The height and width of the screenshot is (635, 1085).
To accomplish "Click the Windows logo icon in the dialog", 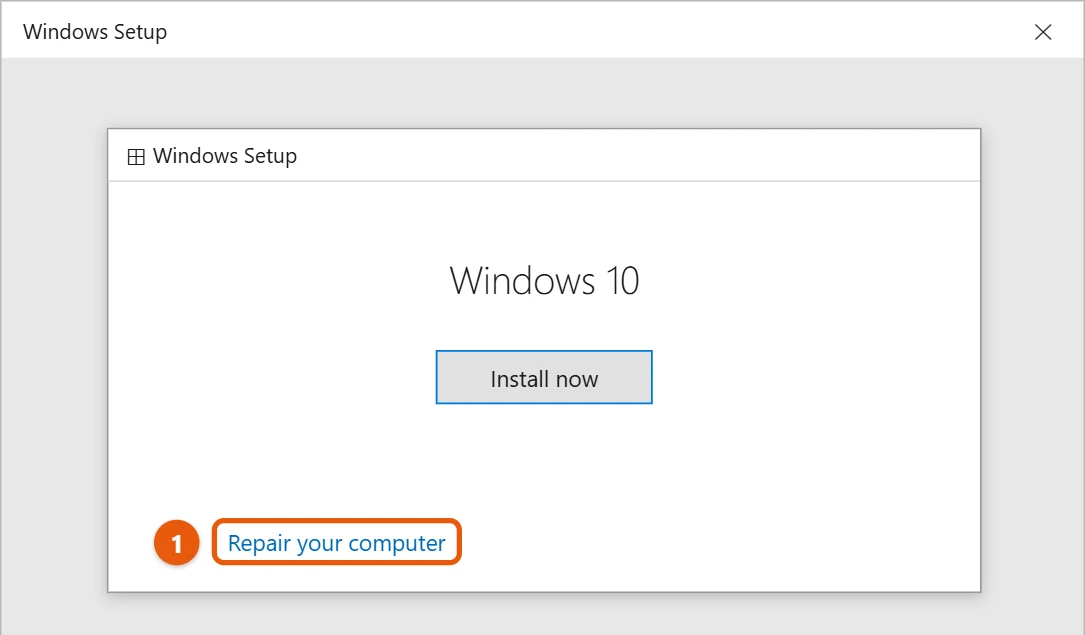I will click(136, 157).
